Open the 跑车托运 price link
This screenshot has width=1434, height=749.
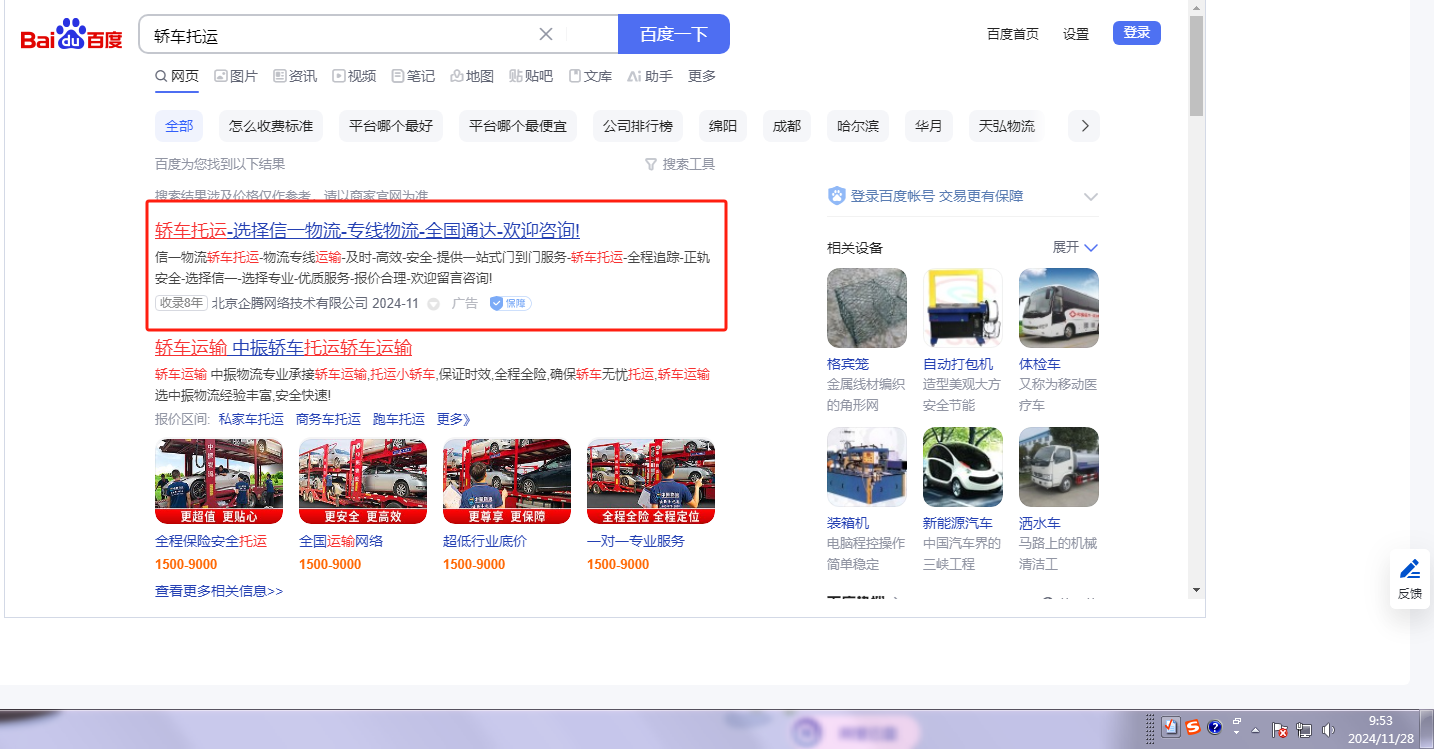click(x=399, y=419)
